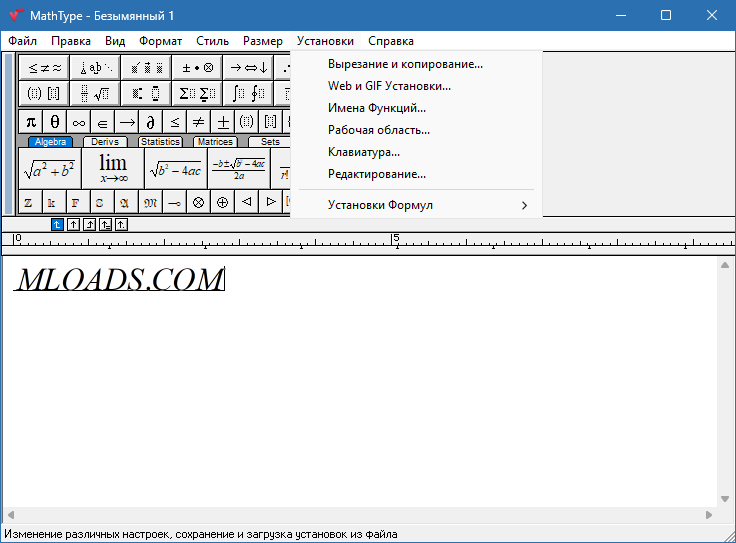Open the fraction and radical templates palette

95,93
